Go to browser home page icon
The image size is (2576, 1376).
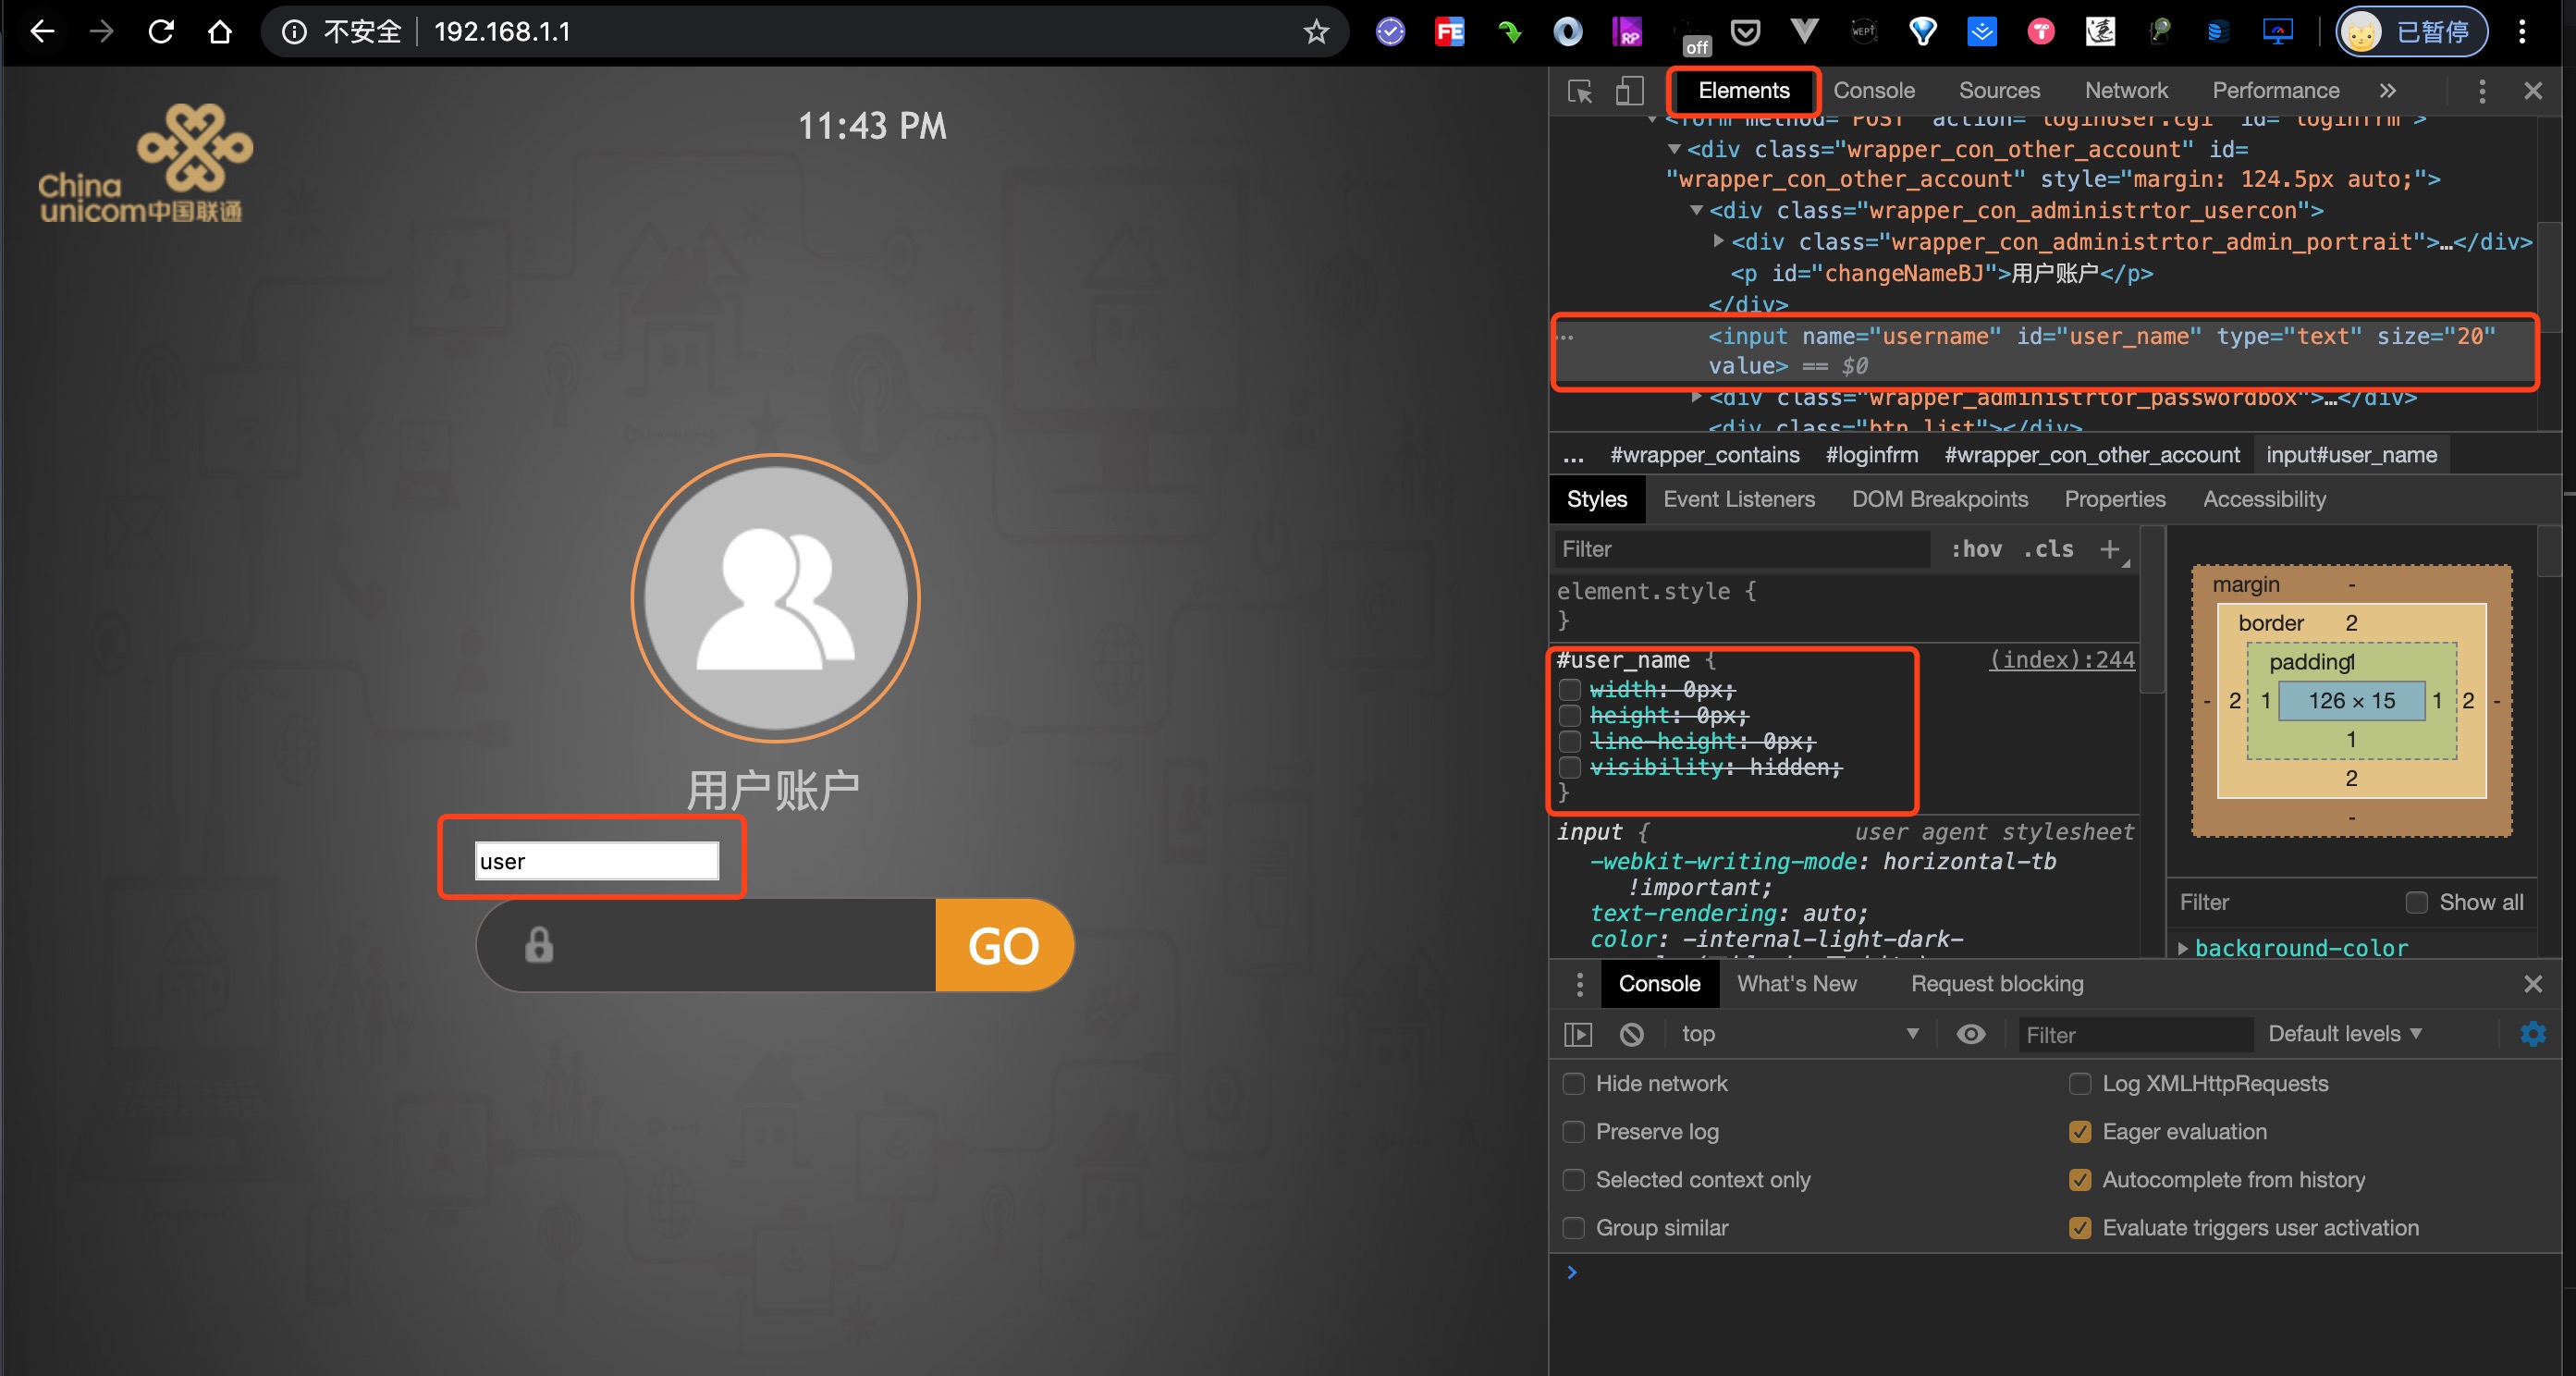point(220,32)
